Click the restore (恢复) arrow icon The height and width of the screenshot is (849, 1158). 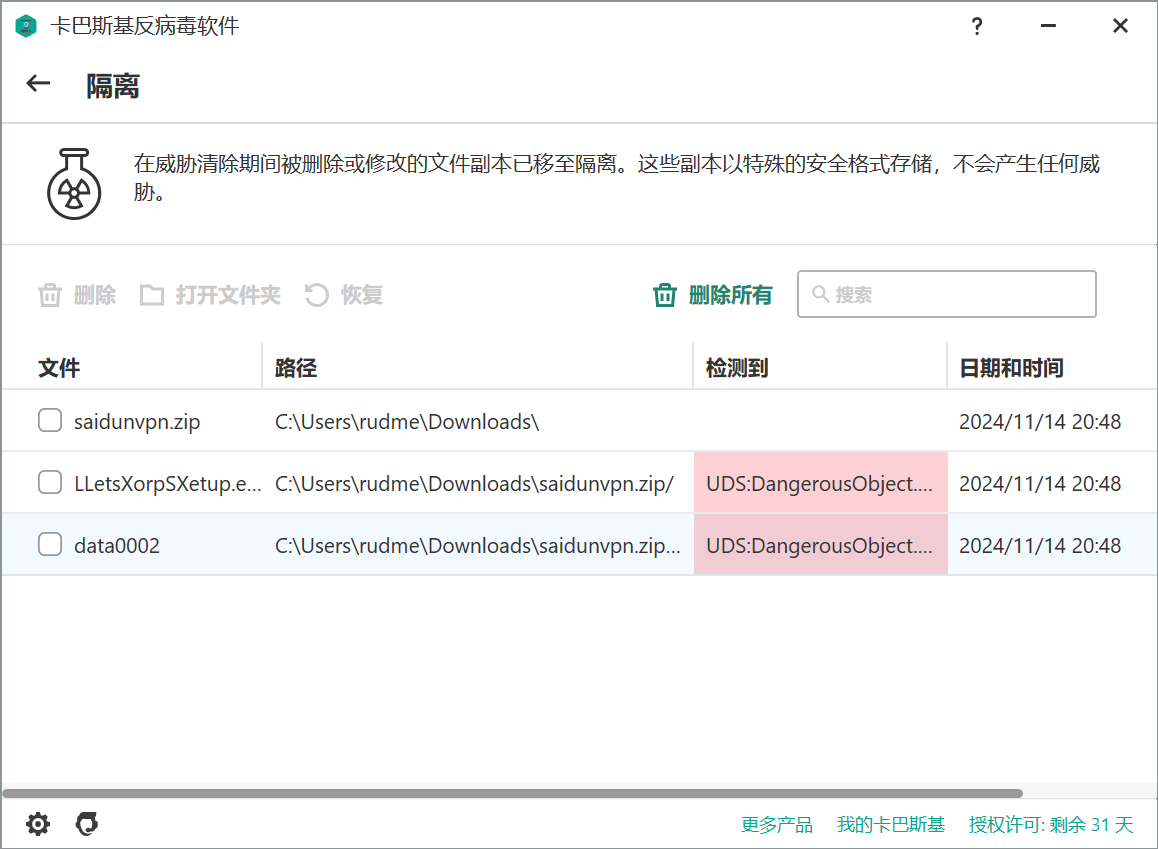[x=316, y=294]
